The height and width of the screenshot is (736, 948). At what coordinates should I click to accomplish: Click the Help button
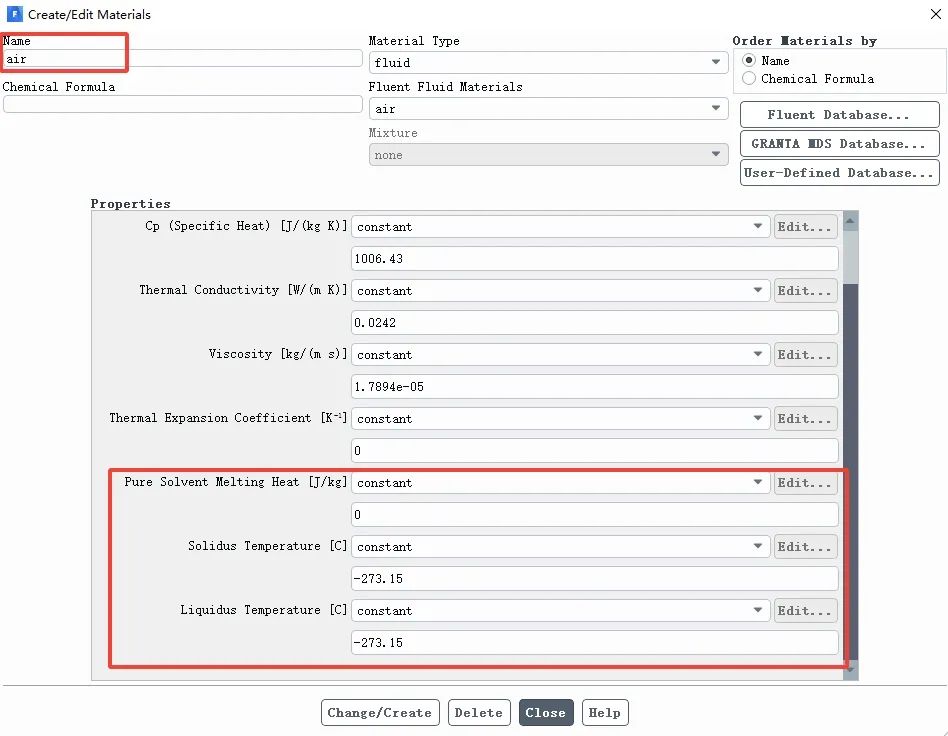pos(605,712)
